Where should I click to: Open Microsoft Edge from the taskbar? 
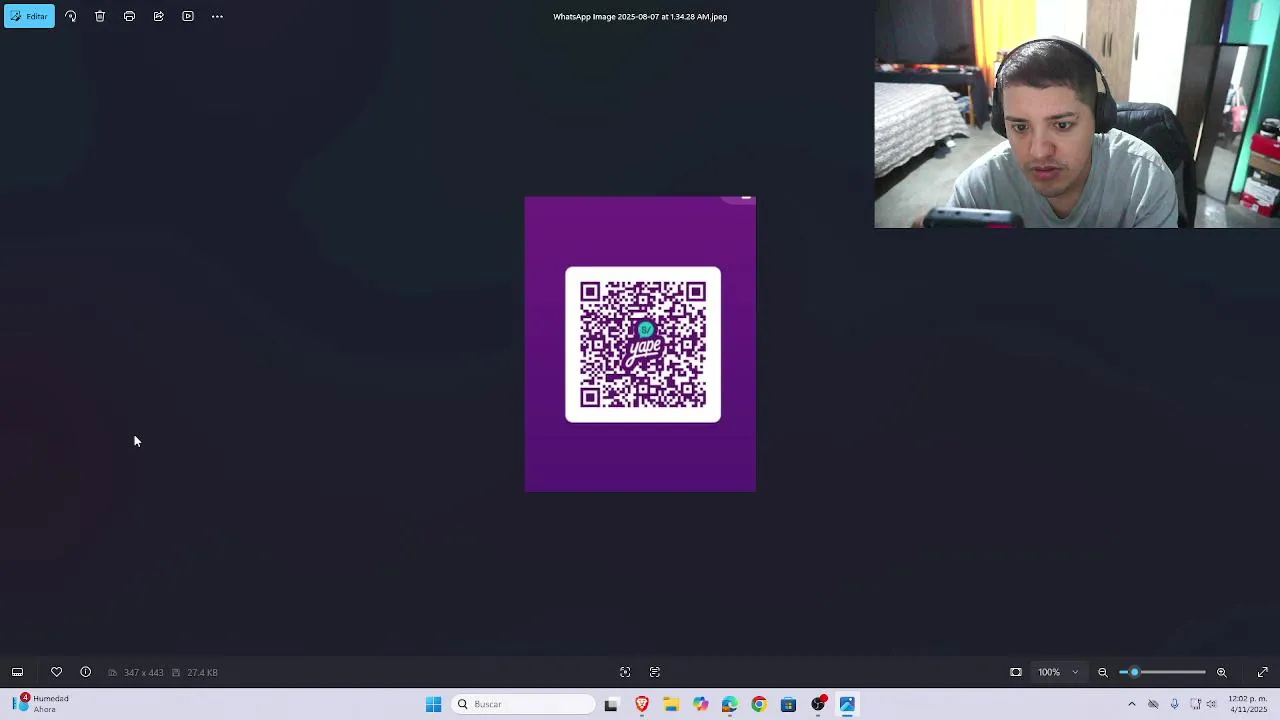[730, 704]
